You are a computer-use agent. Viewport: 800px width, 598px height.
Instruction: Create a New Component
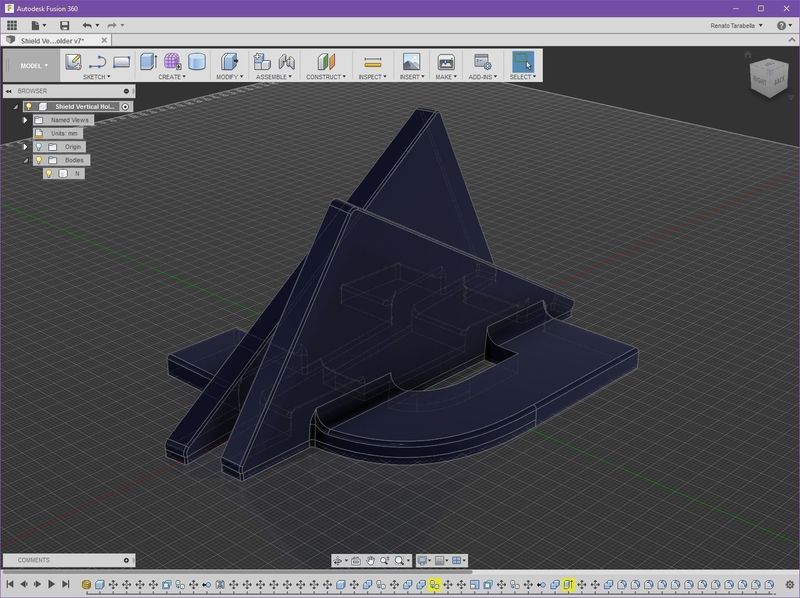pyautogui.click(x=262, y=62)
